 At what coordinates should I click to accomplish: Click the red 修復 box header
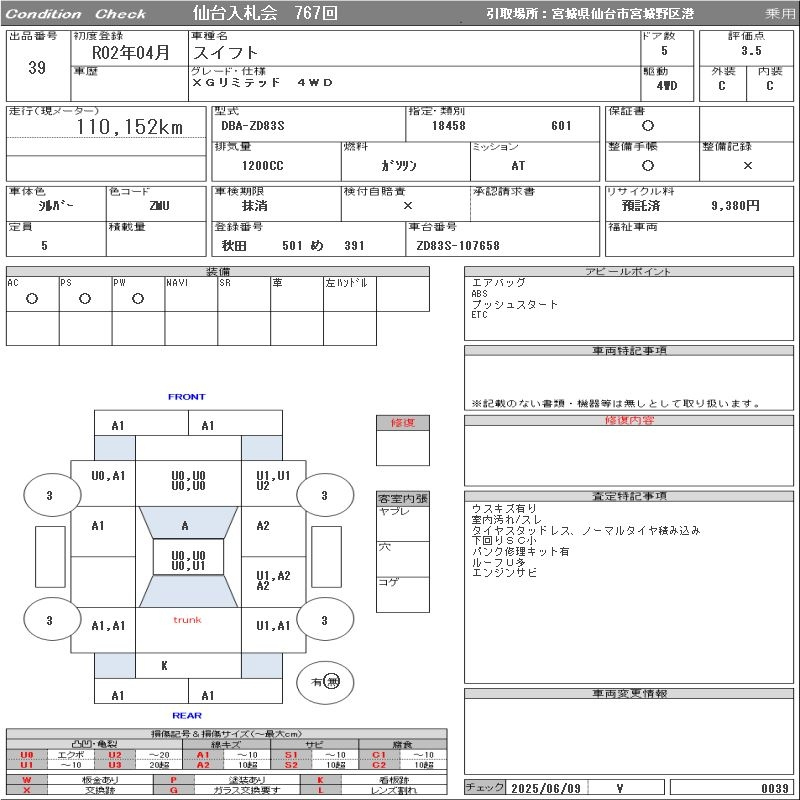[x=403, y=423]
